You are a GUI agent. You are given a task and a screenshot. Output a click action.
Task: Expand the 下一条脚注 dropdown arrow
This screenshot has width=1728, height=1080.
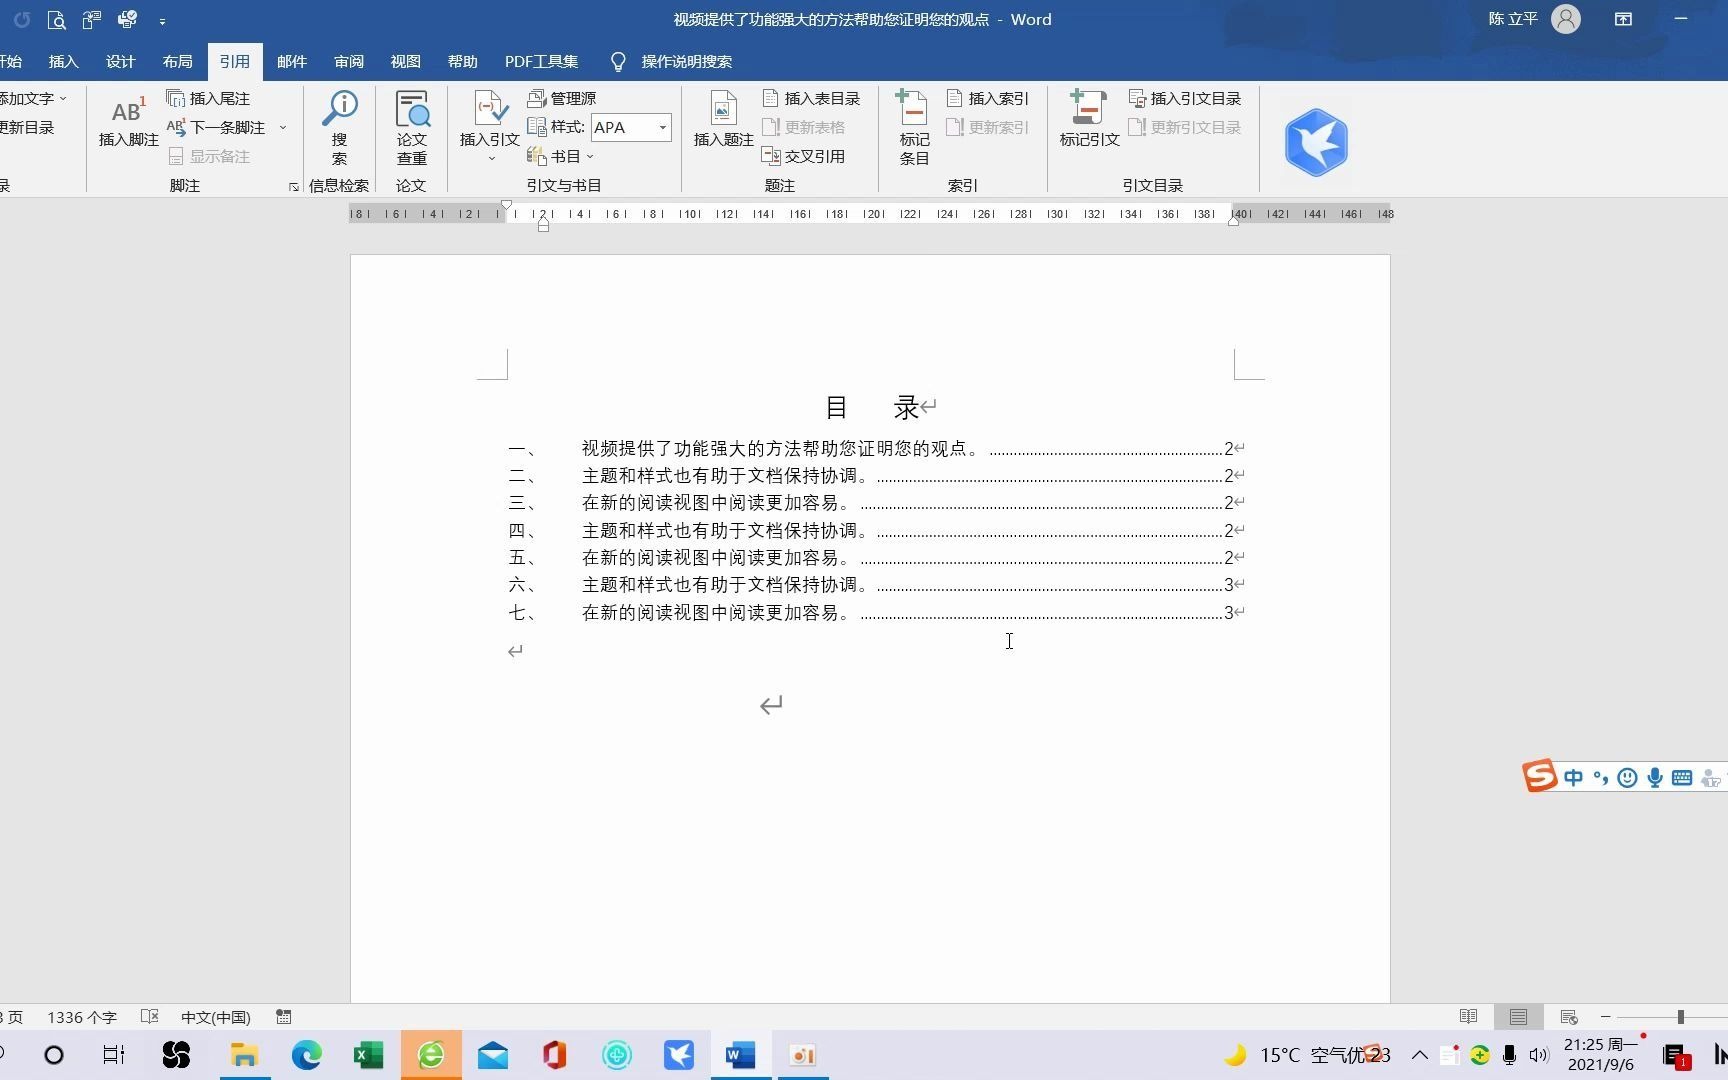283,127
